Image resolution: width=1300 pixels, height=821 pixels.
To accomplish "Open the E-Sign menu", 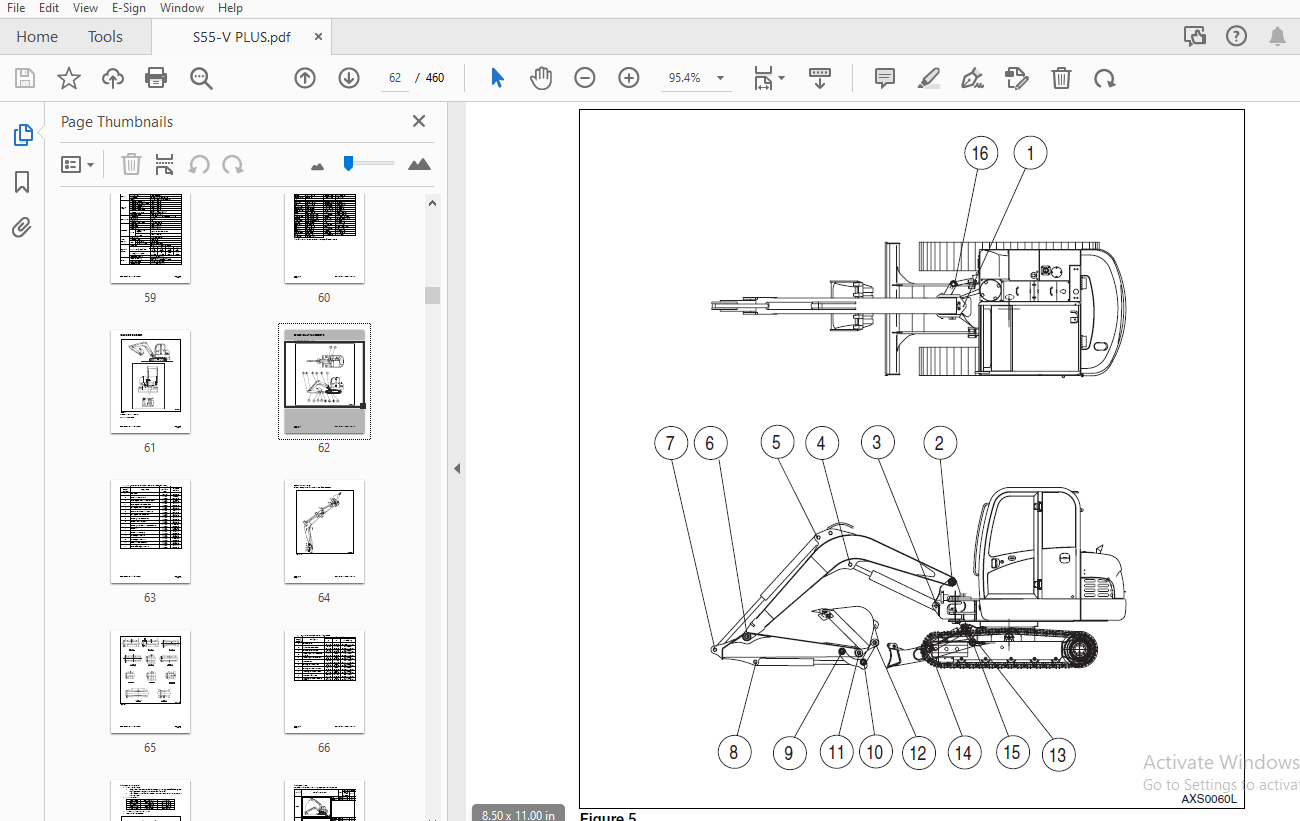I will [129, 8].
